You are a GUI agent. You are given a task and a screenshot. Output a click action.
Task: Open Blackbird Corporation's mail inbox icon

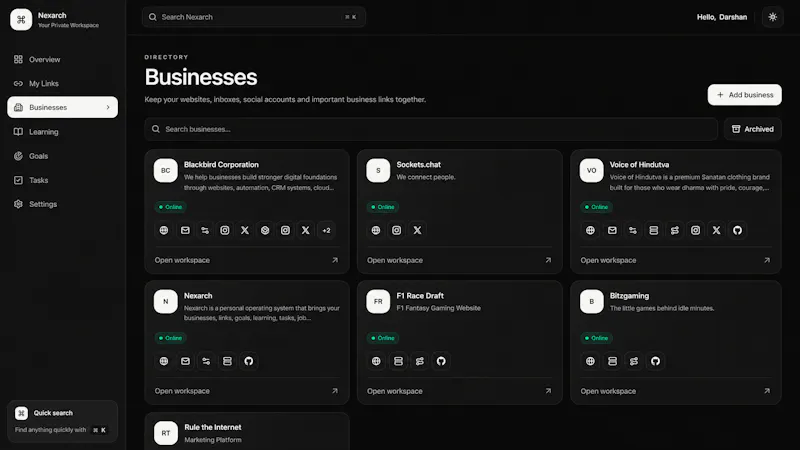pyautogui.click(x=185, y=230)
